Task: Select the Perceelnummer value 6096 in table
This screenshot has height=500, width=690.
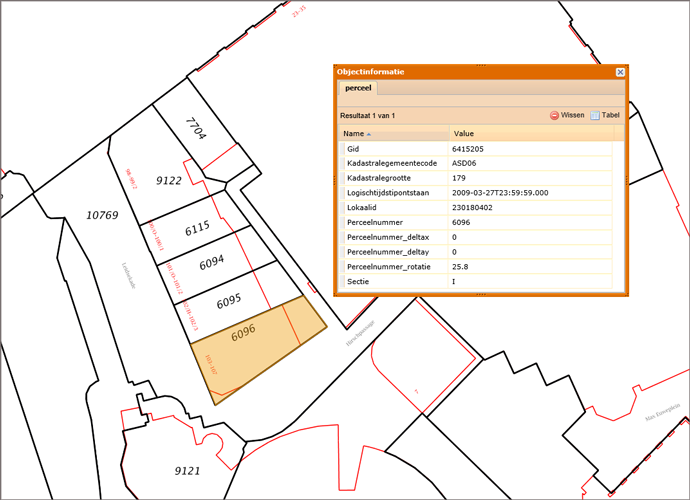Action: (x=461, y=222)
